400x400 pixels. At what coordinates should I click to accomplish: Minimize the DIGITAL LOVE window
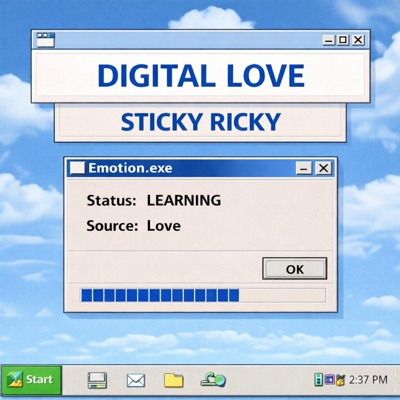(x=329, y=40)
